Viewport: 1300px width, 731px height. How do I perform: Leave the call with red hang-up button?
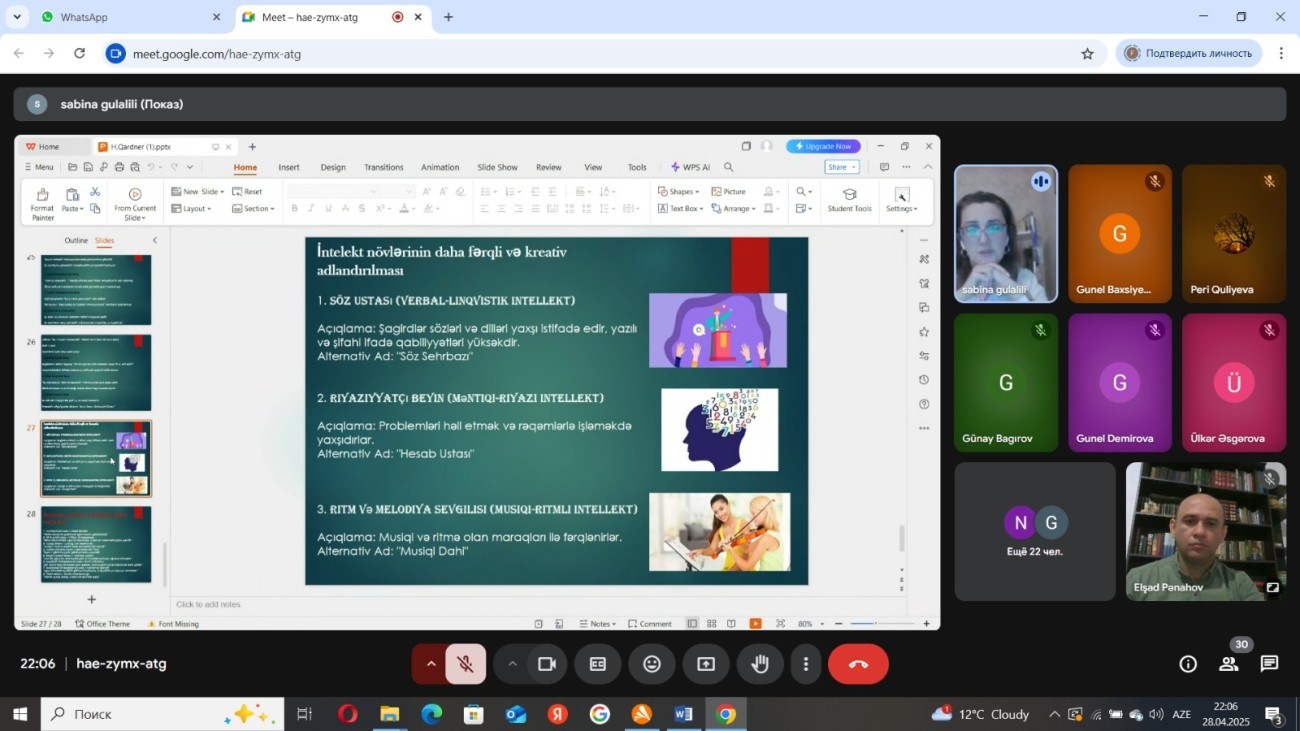pyautogui.click(x=858, y=664)
